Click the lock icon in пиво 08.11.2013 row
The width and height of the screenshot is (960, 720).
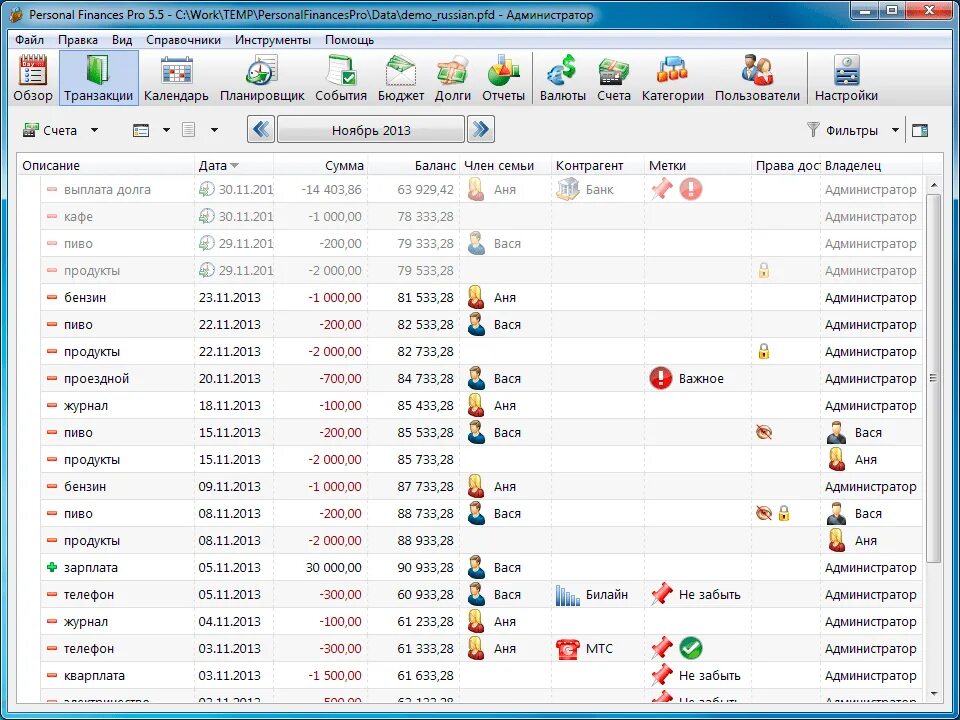pos(784,513)
